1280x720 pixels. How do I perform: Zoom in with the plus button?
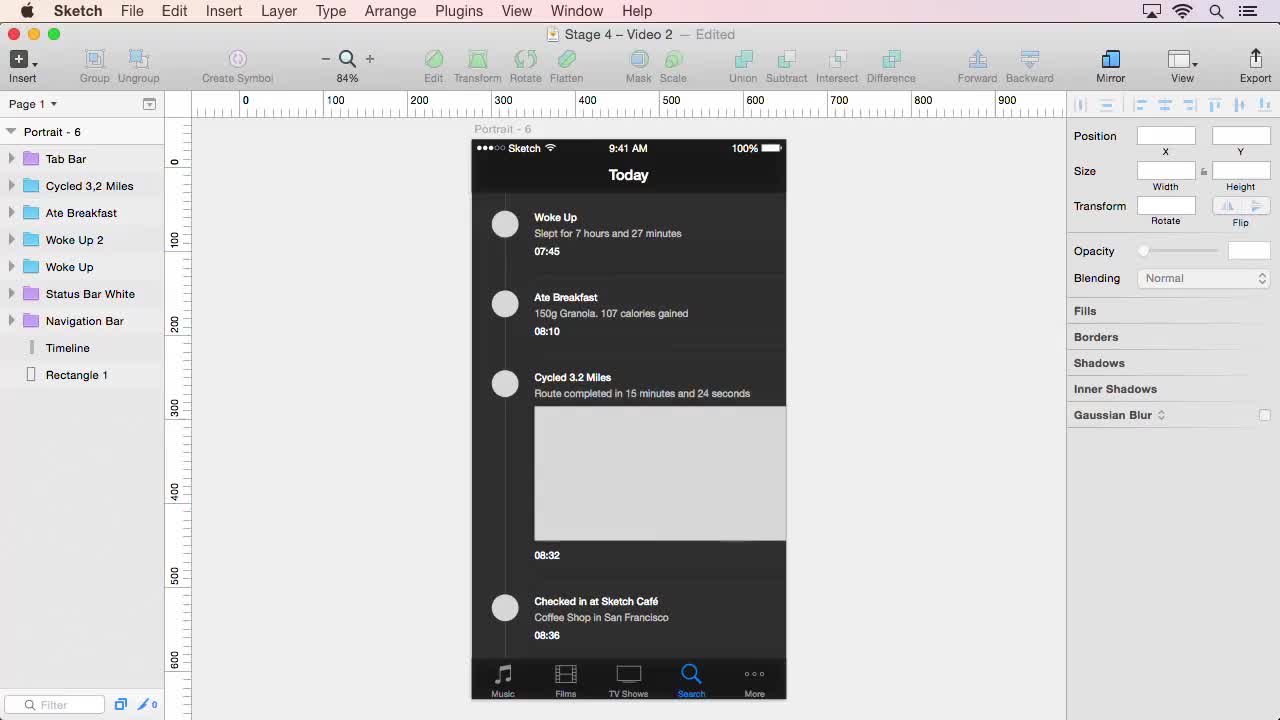370,59
